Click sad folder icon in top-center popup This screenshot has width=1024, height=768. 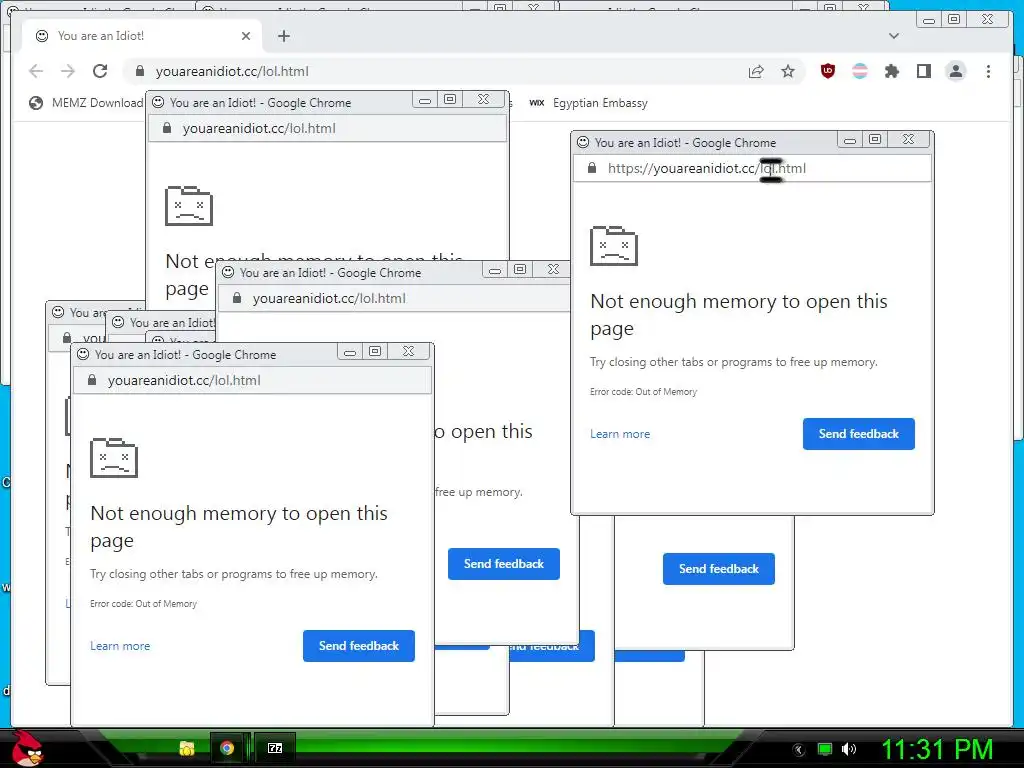[x=189, y=206]
